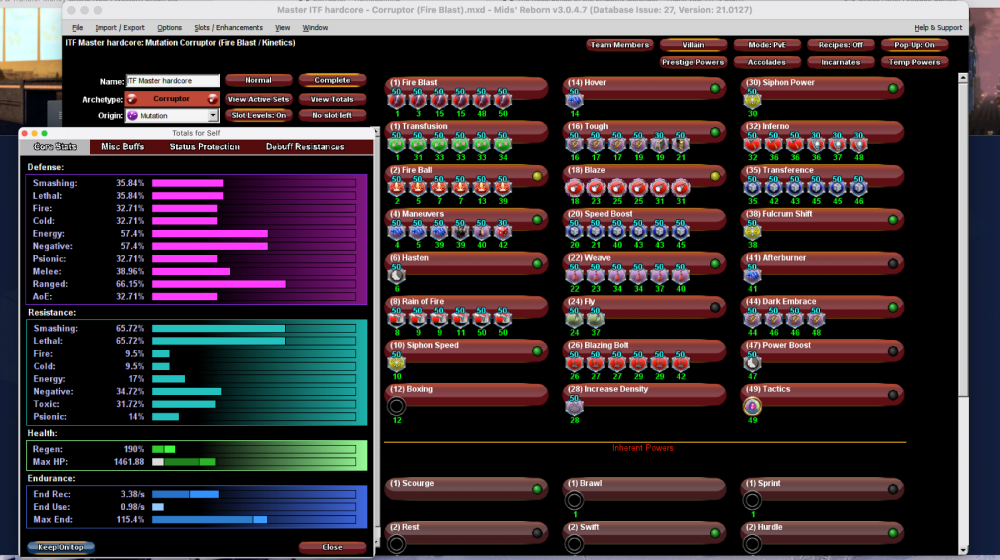This screenshot has height=560, width=1000.
Task: Enable the Afterburner power toggle
Action: click(893, 263)
